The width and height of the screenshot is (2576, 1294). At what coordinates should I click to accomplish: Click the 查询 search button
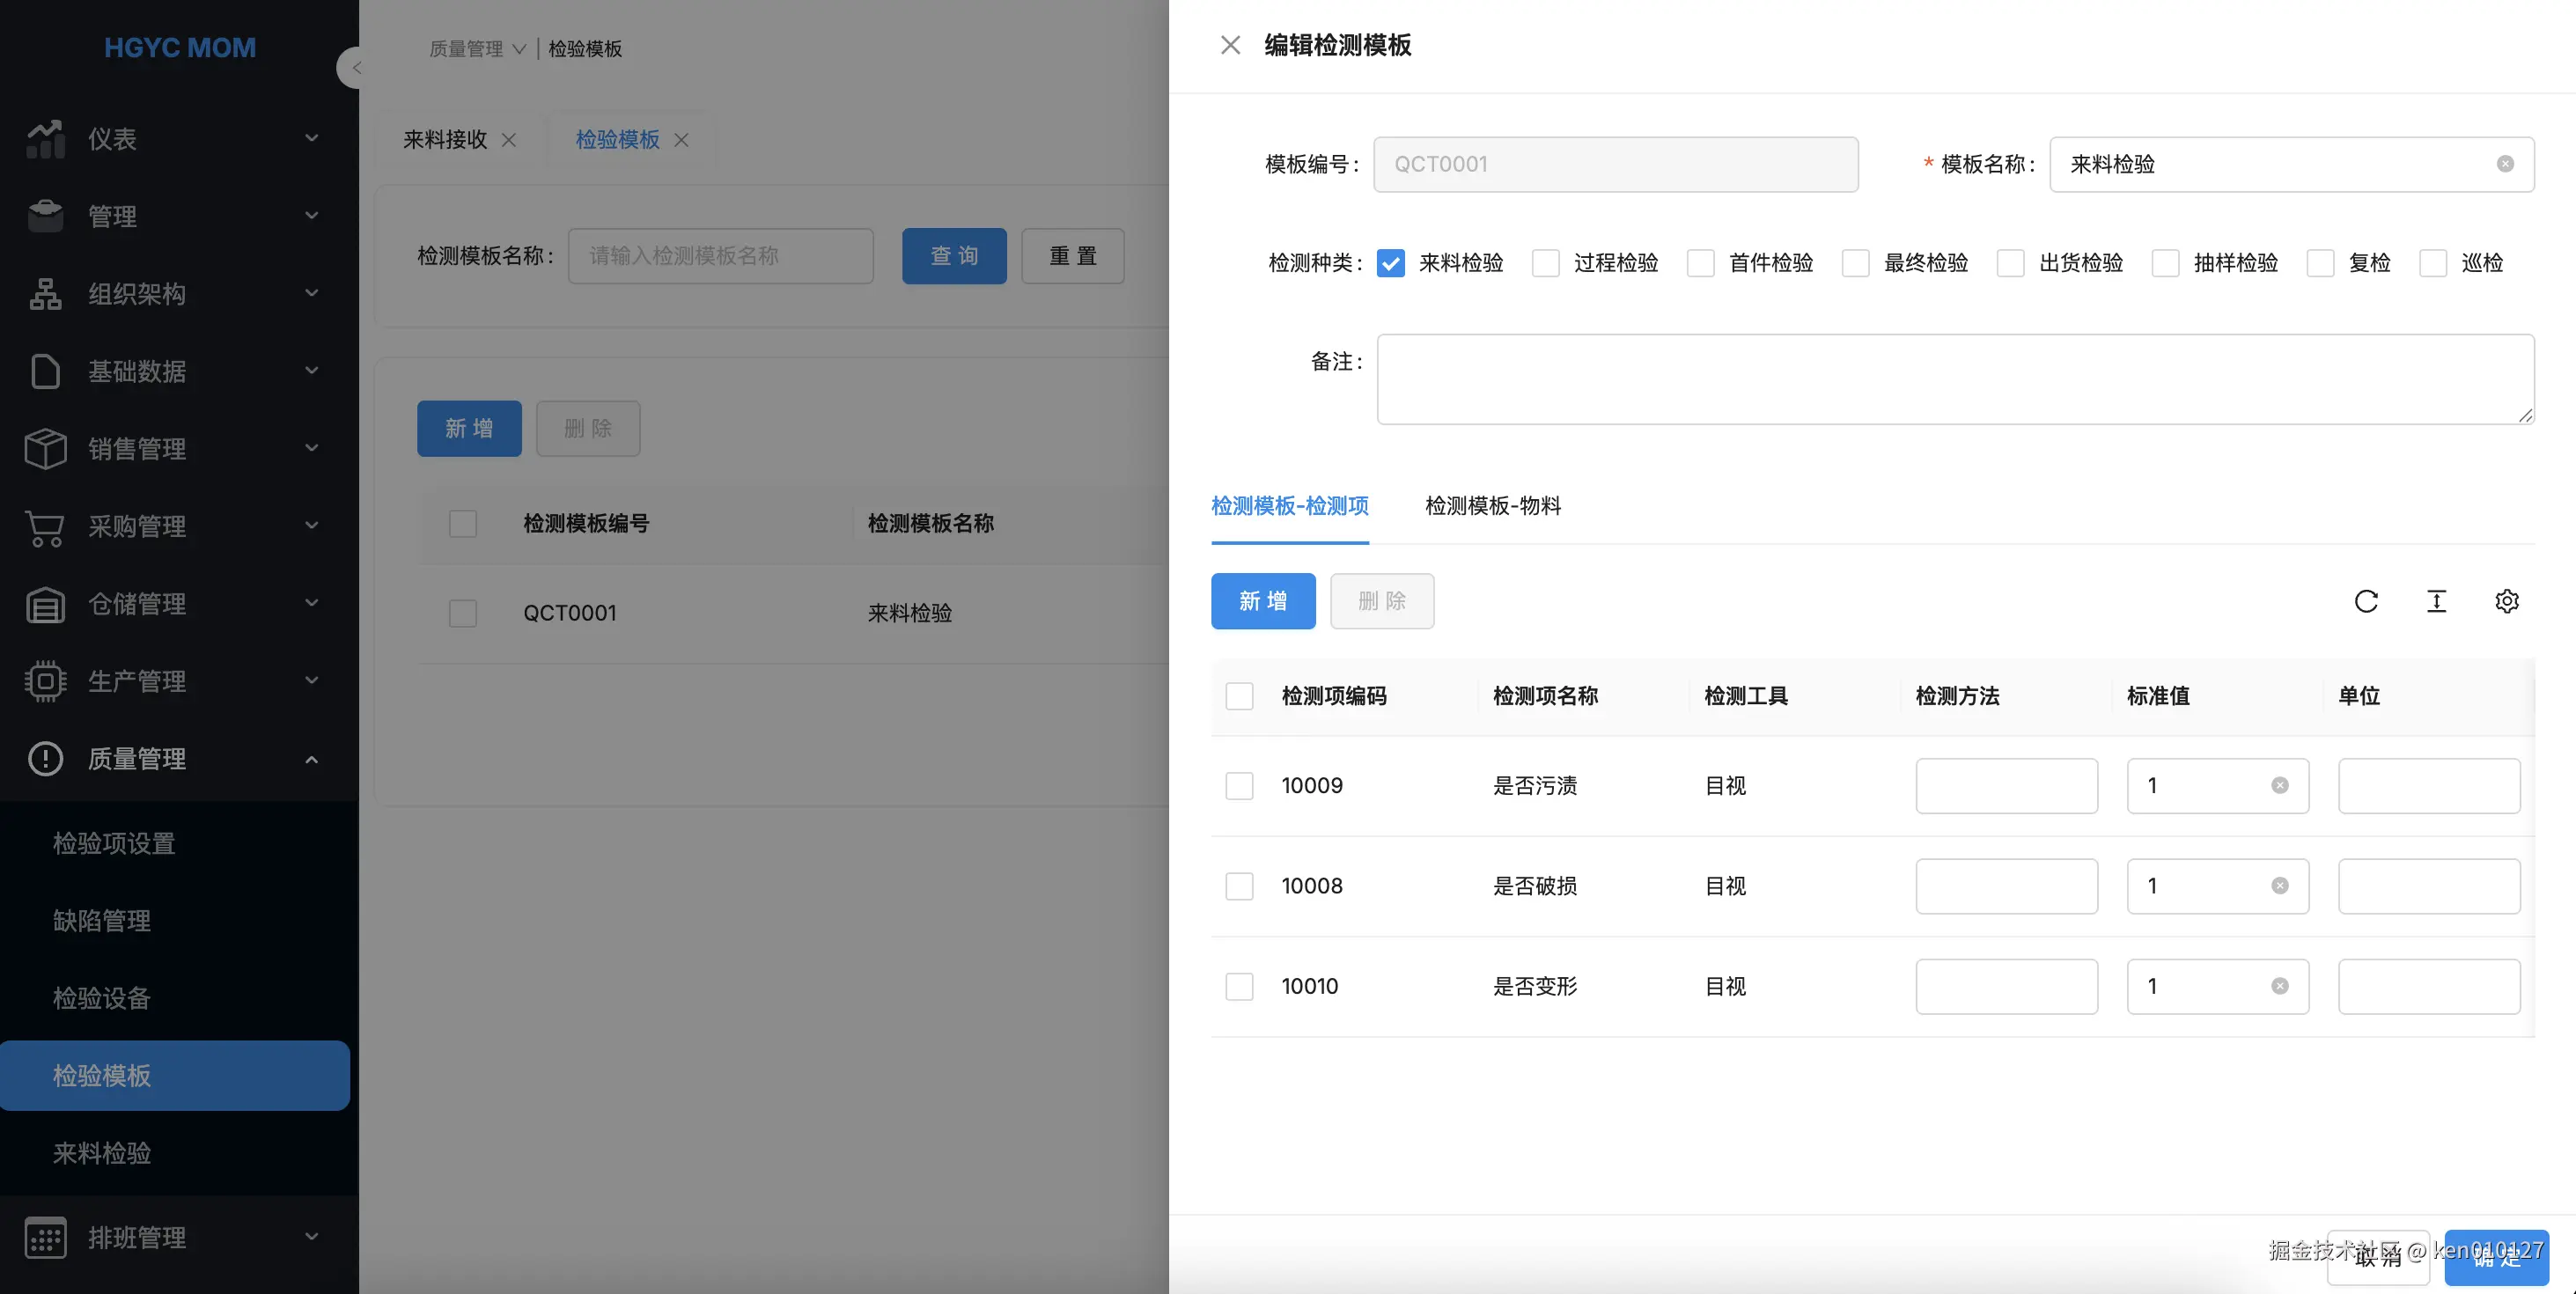[953, 256]
